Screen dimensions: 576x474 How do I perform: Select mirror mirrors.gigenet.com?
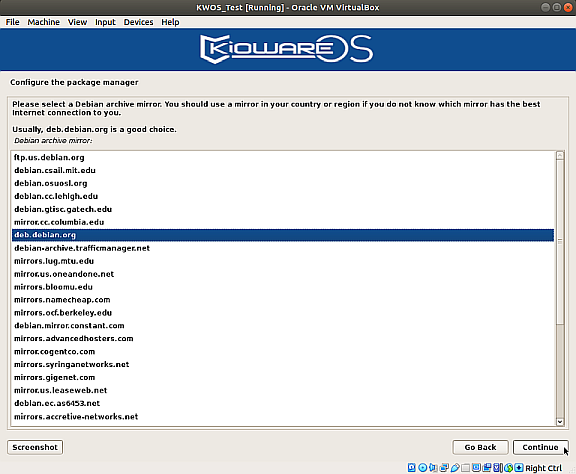pos(283,377)
